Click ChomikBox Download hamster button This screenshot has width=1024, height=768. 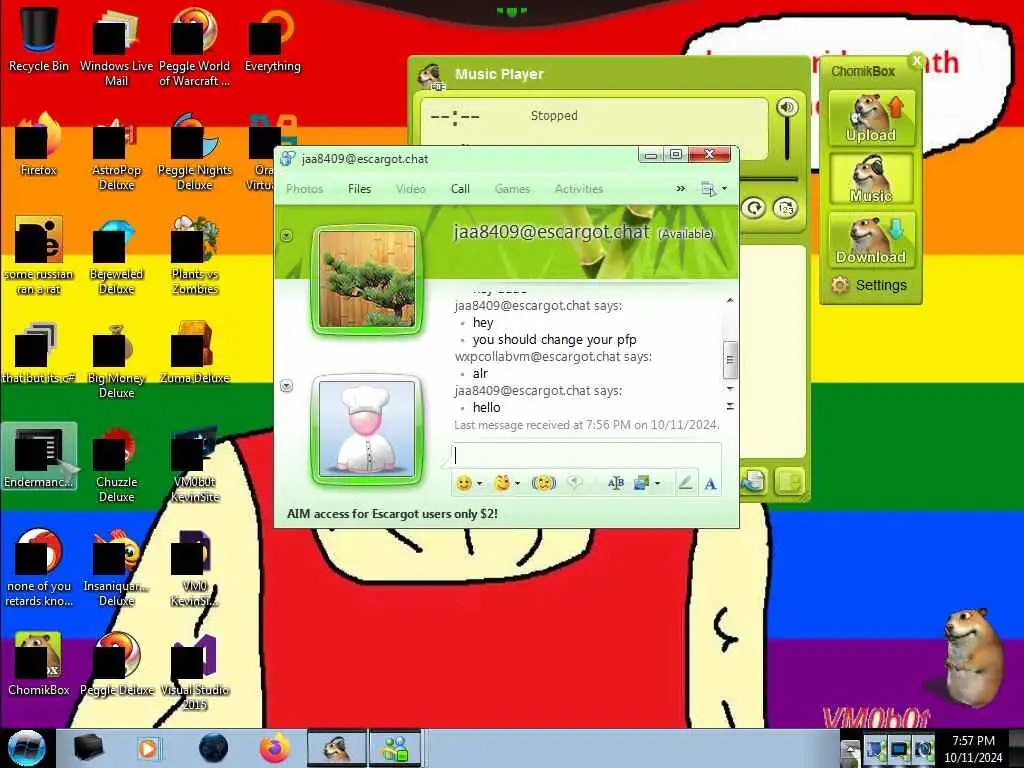[x=871, y=239]
